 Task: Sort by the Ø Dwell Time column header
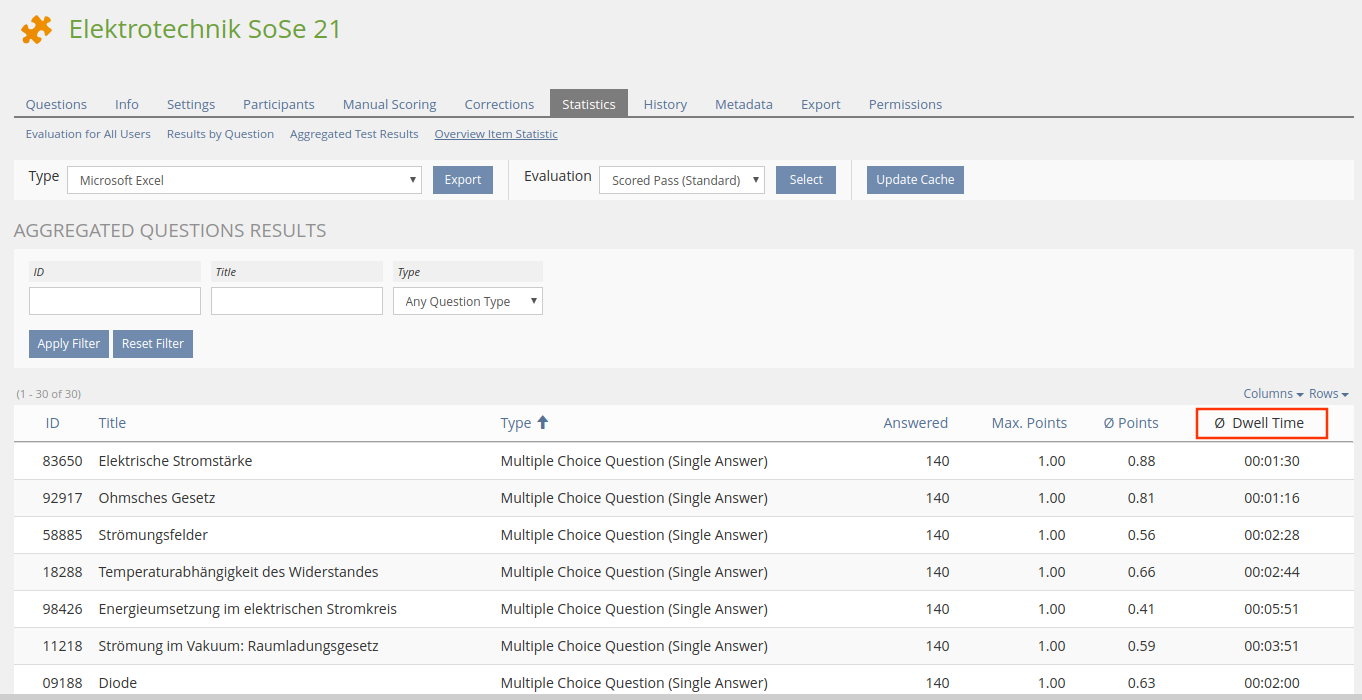click(1261, 423)
